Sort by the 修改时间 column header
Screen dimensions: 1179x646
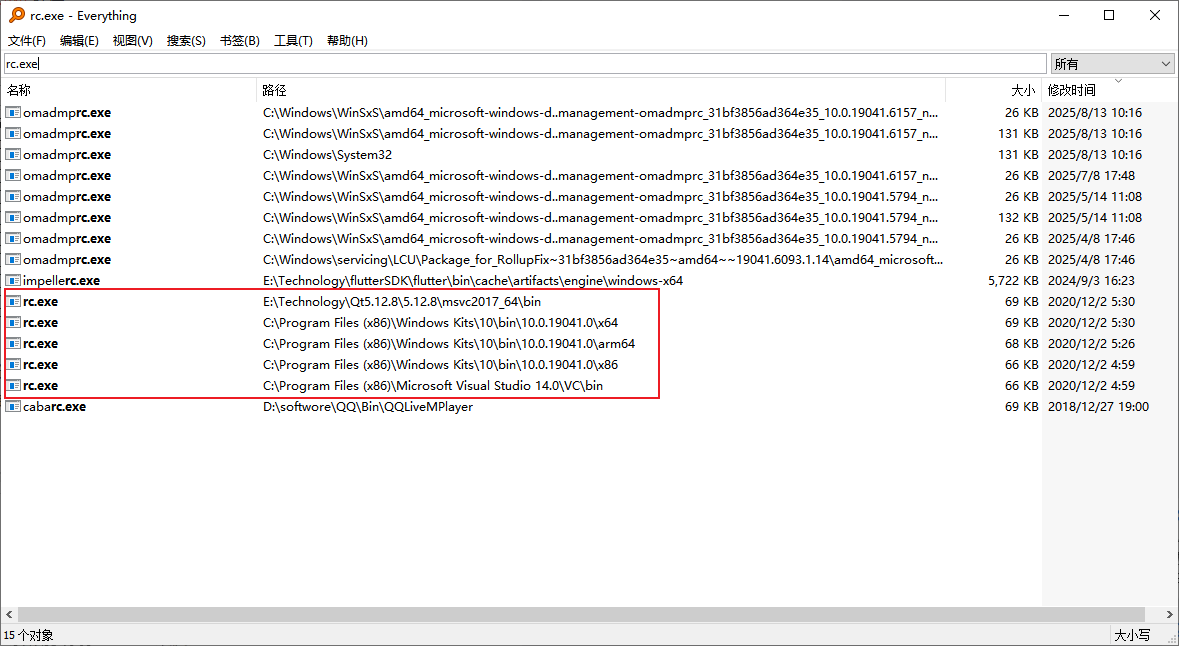pyautogui.click(x=1110, y=90)
